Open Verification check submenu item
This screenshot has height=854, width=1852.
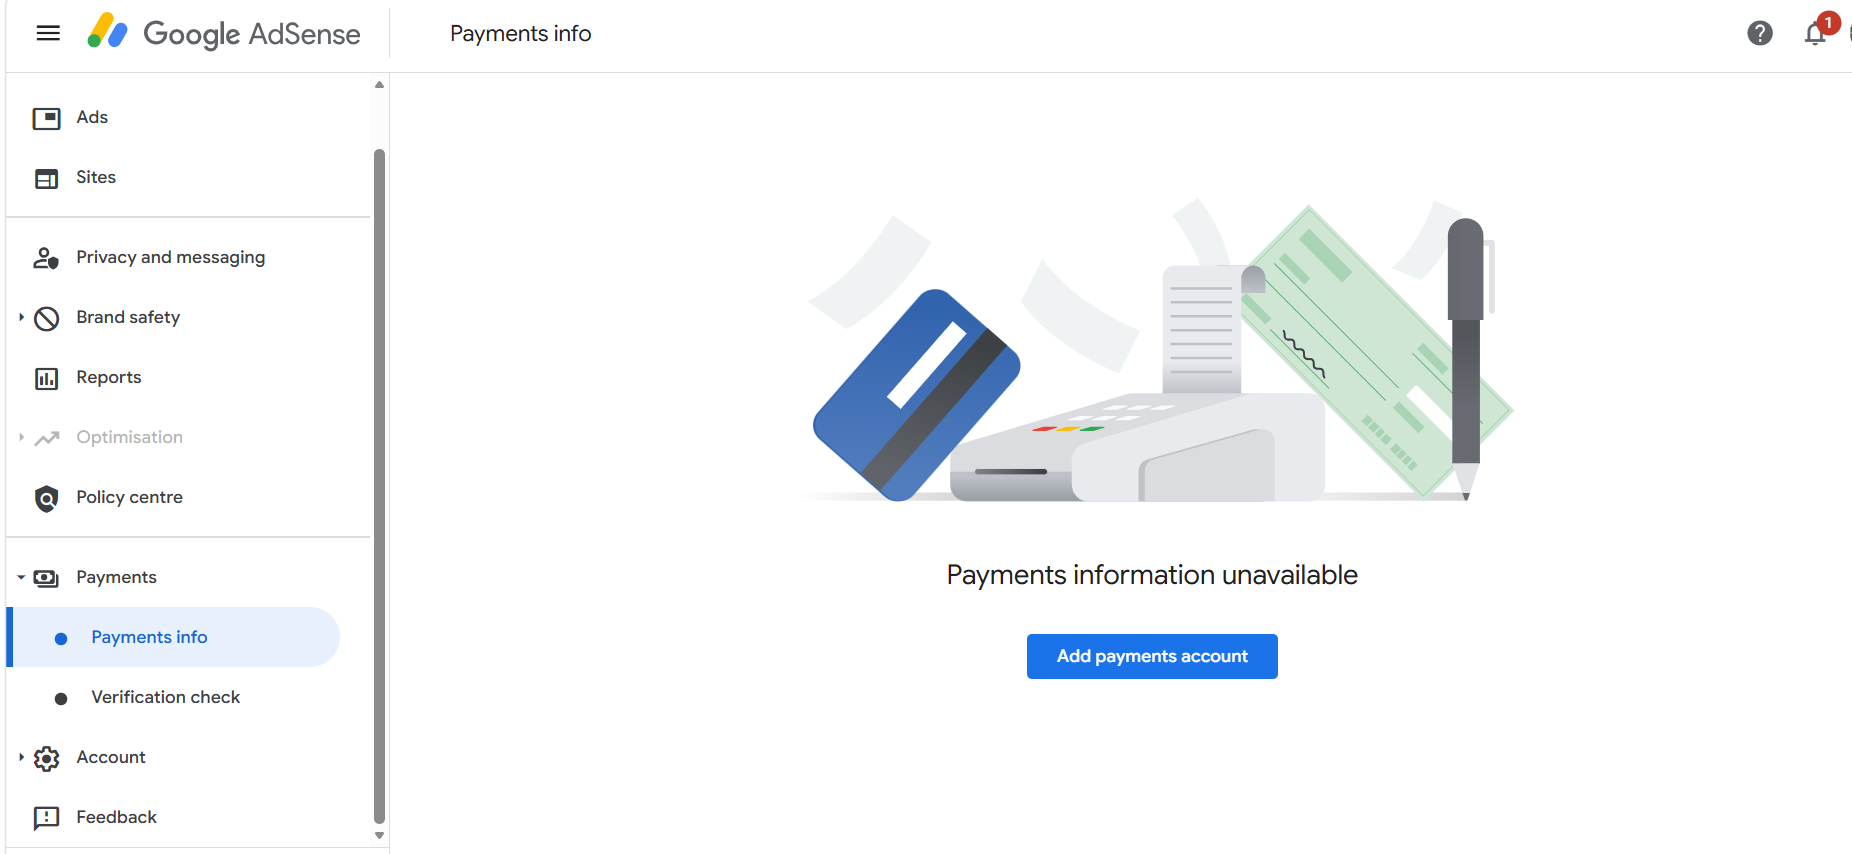point(166,697)
